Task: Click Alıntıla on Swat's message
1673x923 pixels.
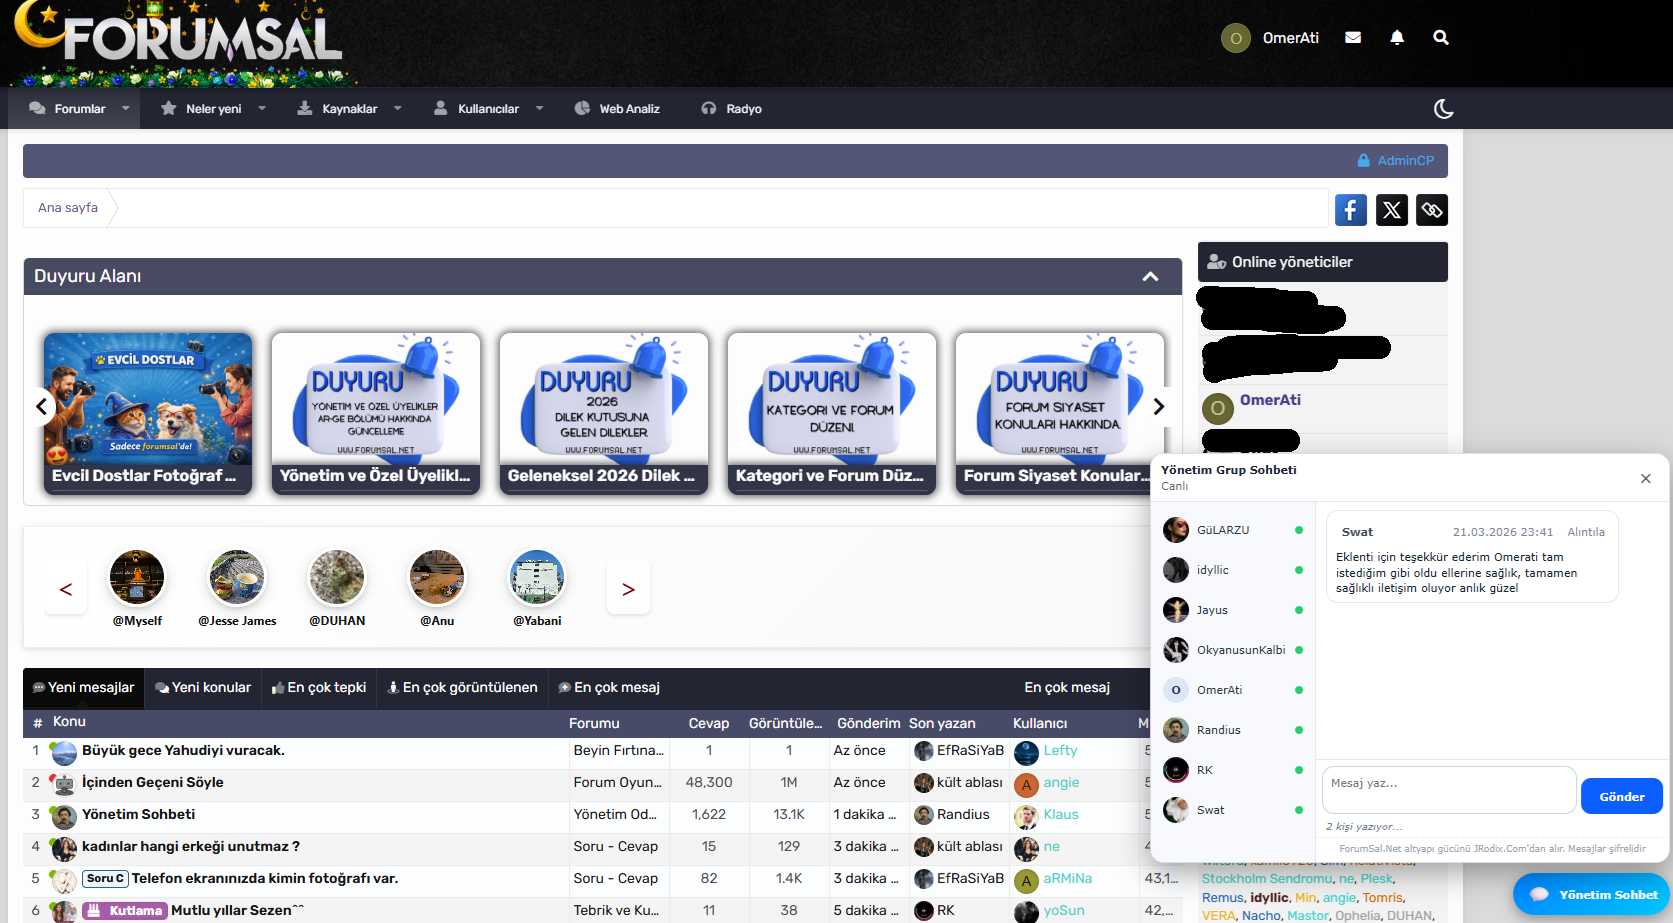Action: pyautogui.click(x=1586, y=532)
